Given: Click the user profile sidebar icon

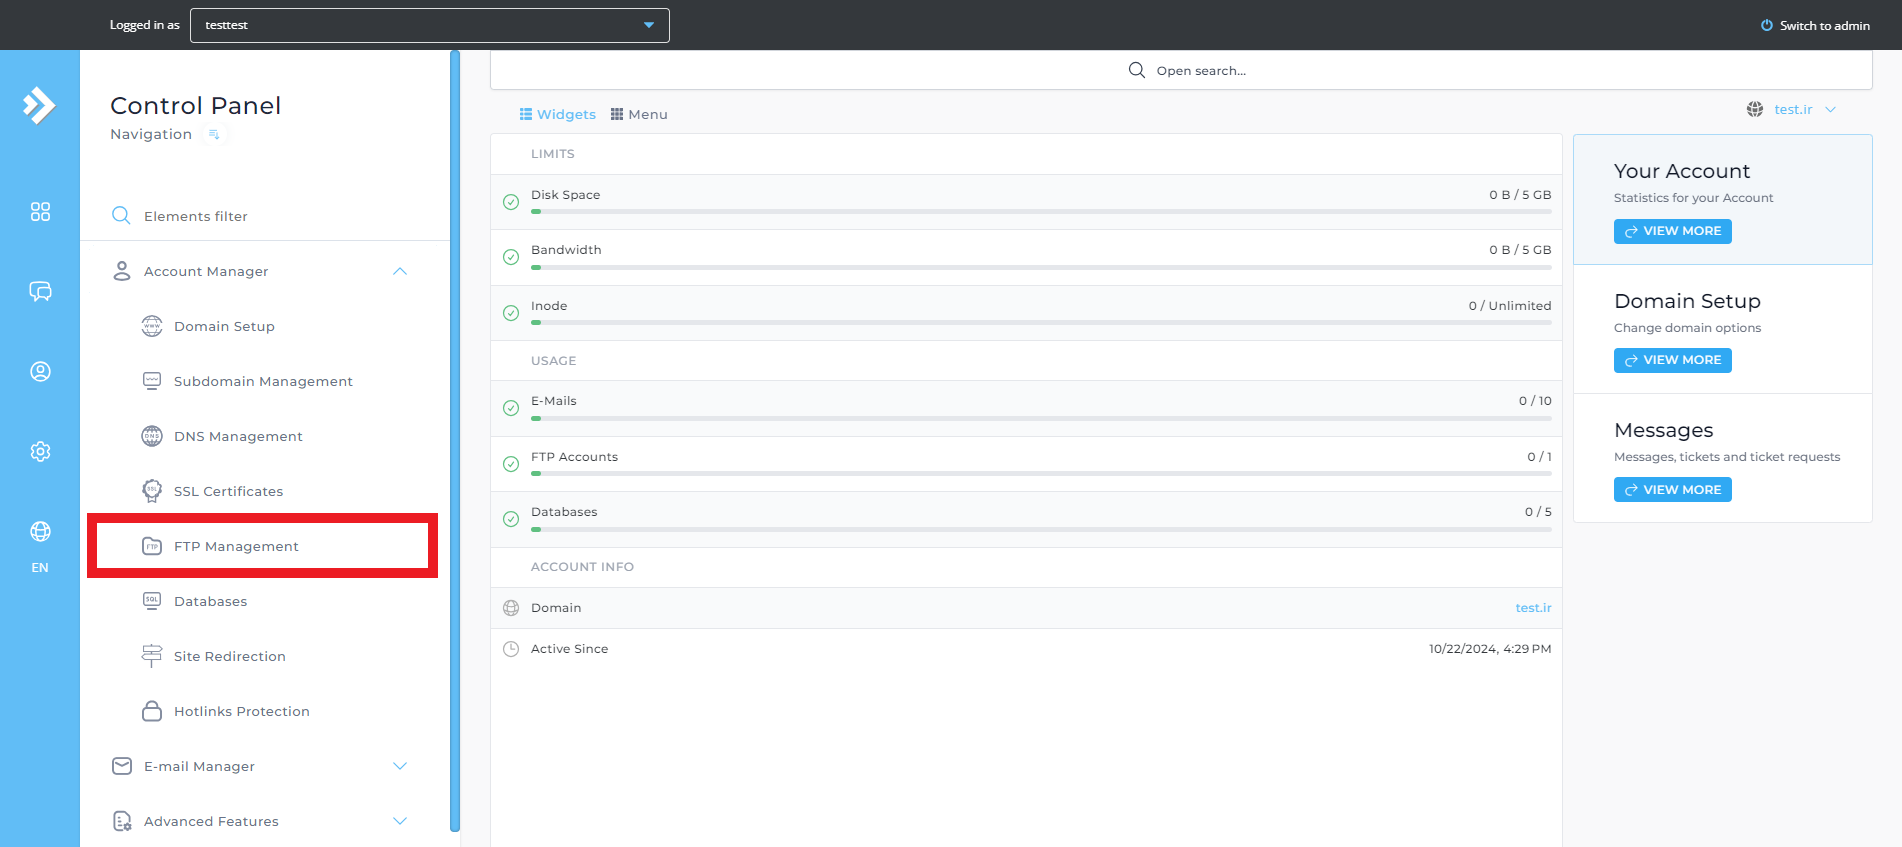Looking at the screenshot, I should (40, 372).
